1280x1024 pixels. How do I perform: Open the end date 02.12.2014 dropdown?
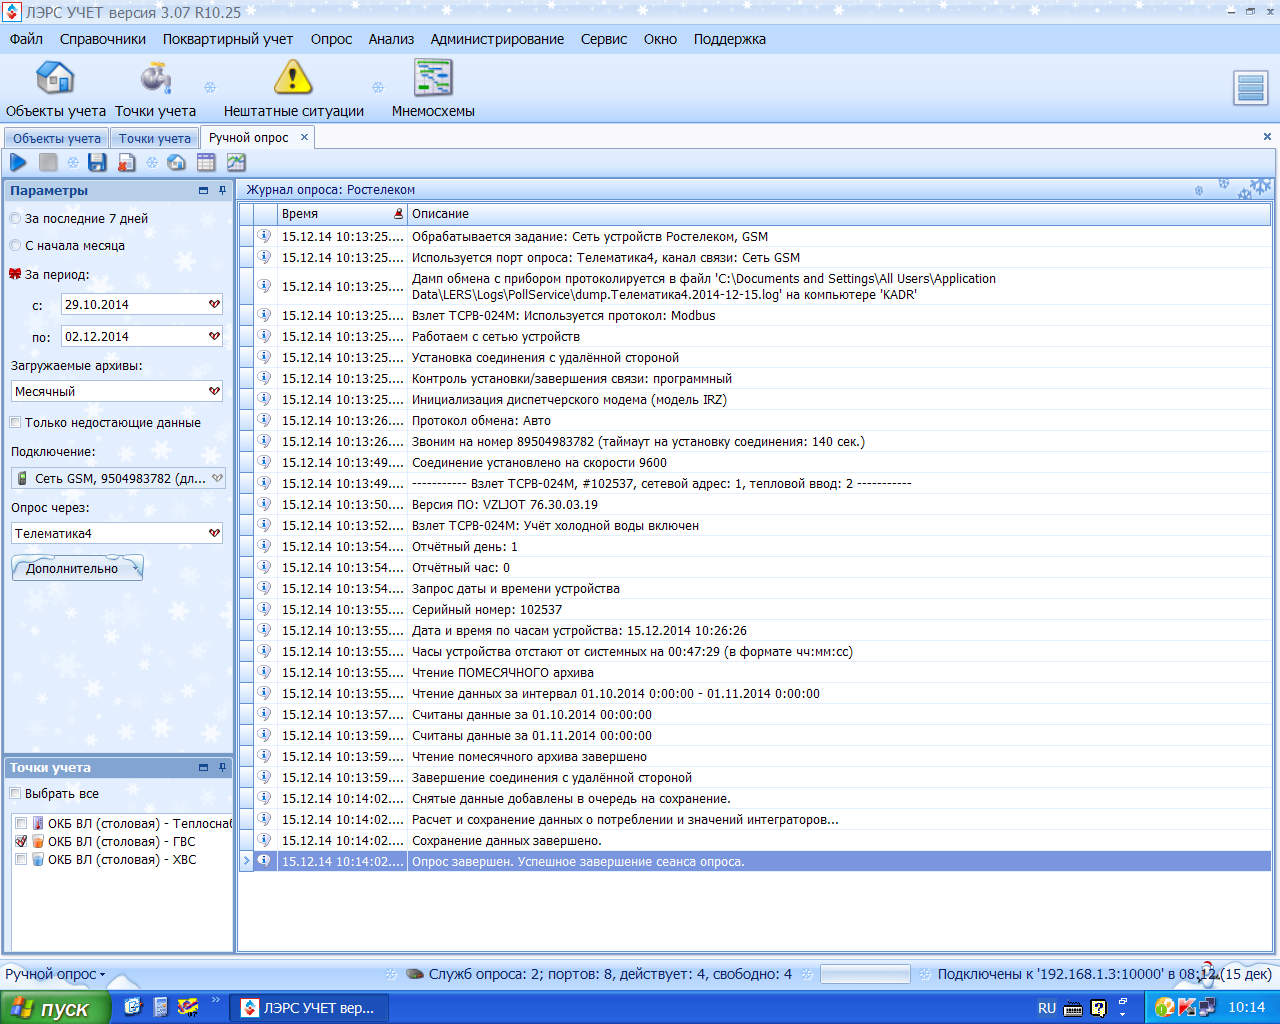click(214, 336)
